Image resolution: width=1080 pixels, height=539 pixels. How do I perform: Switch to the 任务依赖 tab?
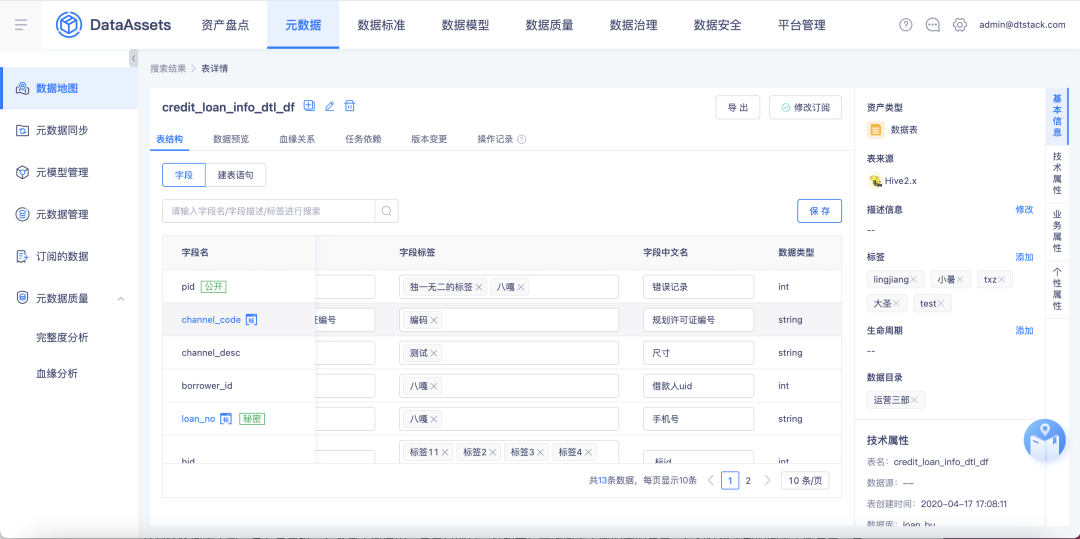pyautogui.click(x=363, y=139)
